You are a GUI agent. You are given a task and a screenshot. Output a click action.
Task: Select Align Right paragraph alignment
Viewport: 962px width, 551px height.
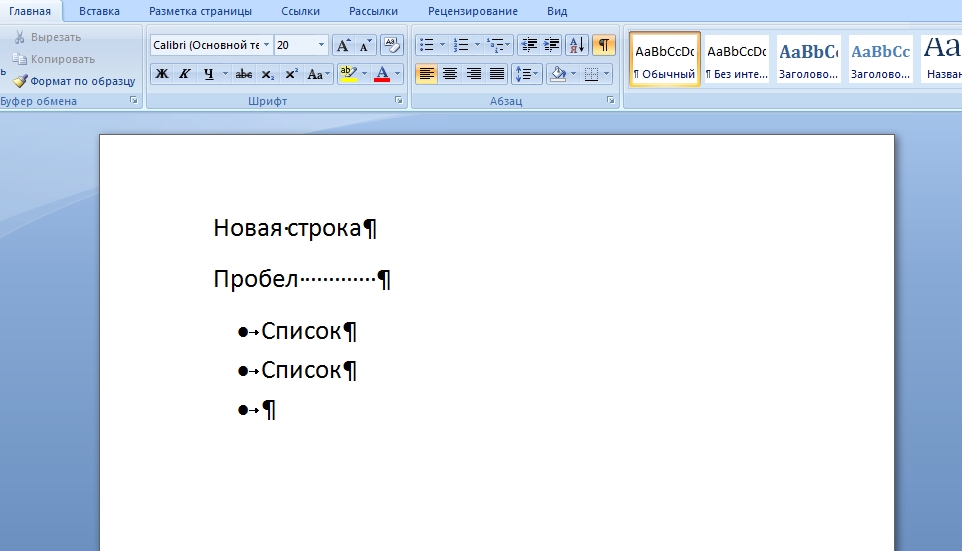(474, 74)
